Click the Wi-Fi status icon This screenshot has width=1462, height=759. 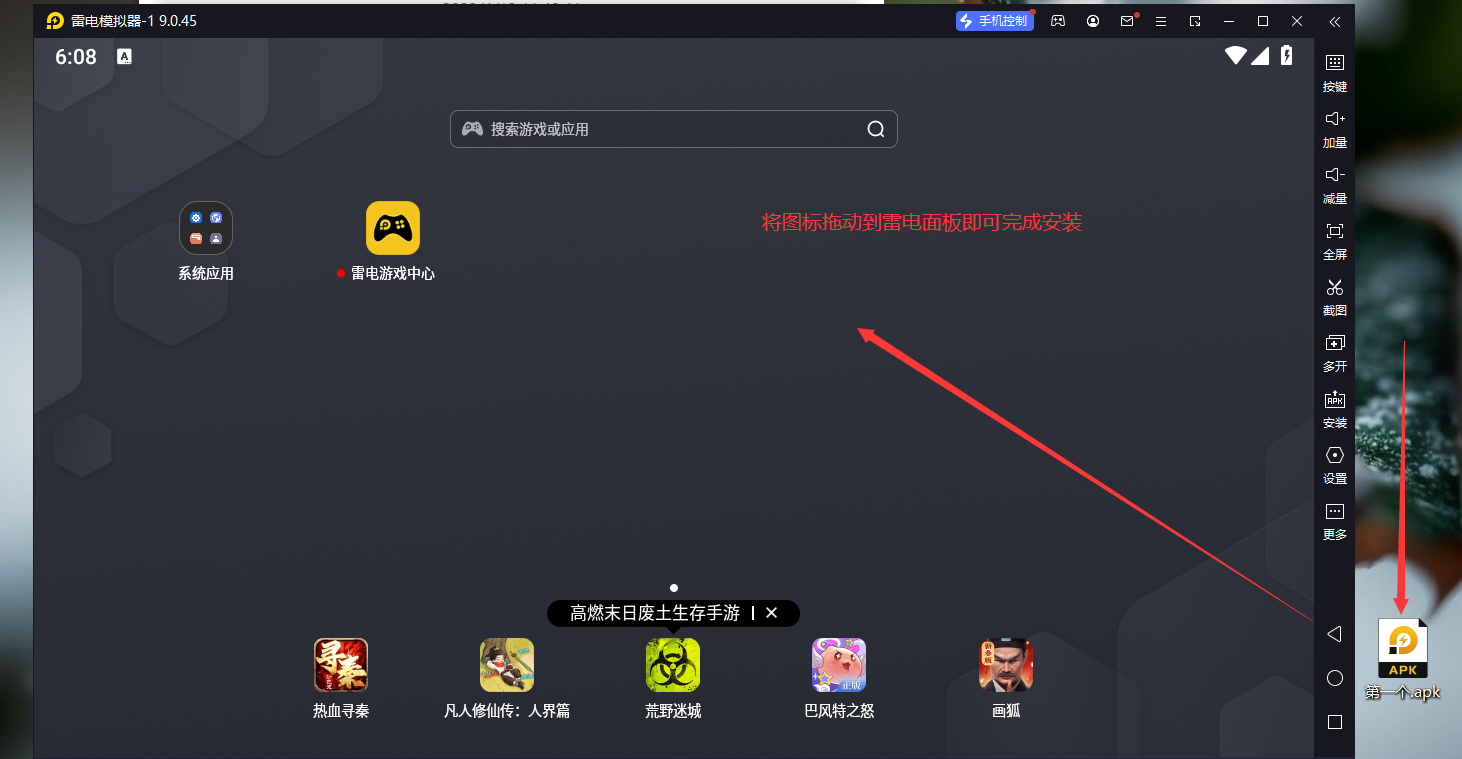coord(1237,56)
